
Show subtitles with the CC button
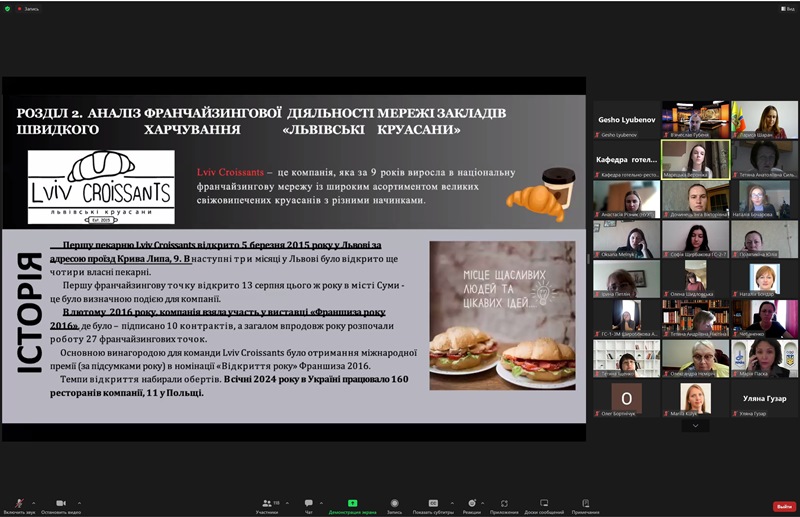click(433, 506)
